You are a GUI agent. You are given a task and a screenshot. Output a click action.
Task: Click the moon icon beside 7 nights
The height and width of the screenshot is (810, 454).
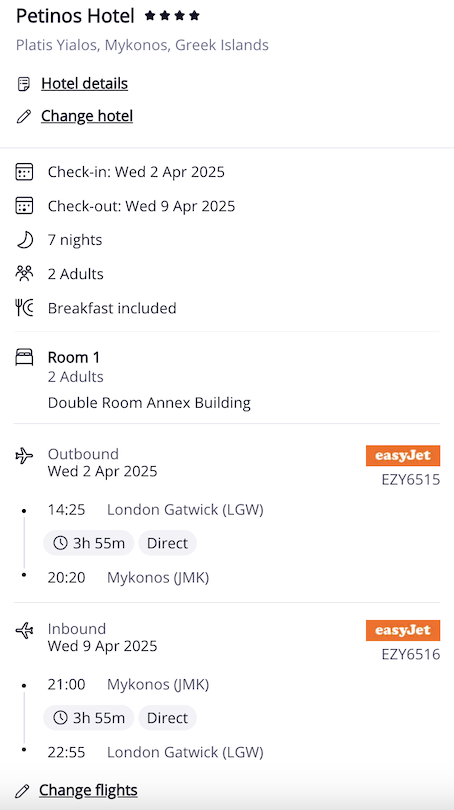[x=24, y=240]
